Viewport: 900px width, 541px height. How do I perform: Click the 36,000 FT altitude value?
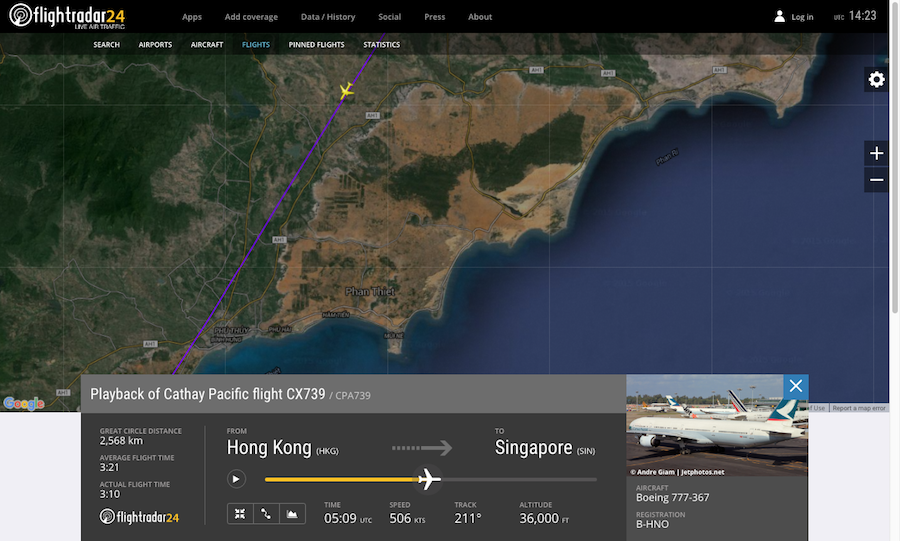[544, 518]
